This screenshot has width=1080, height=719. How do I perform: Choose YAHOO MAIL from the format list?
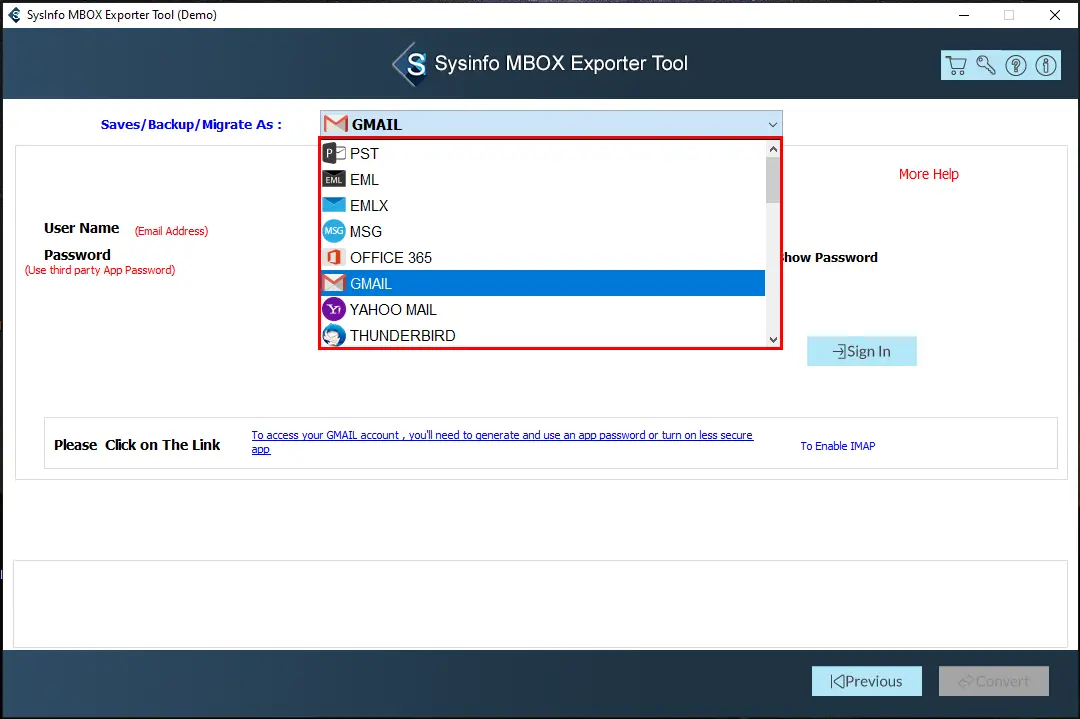coord(543,309)
